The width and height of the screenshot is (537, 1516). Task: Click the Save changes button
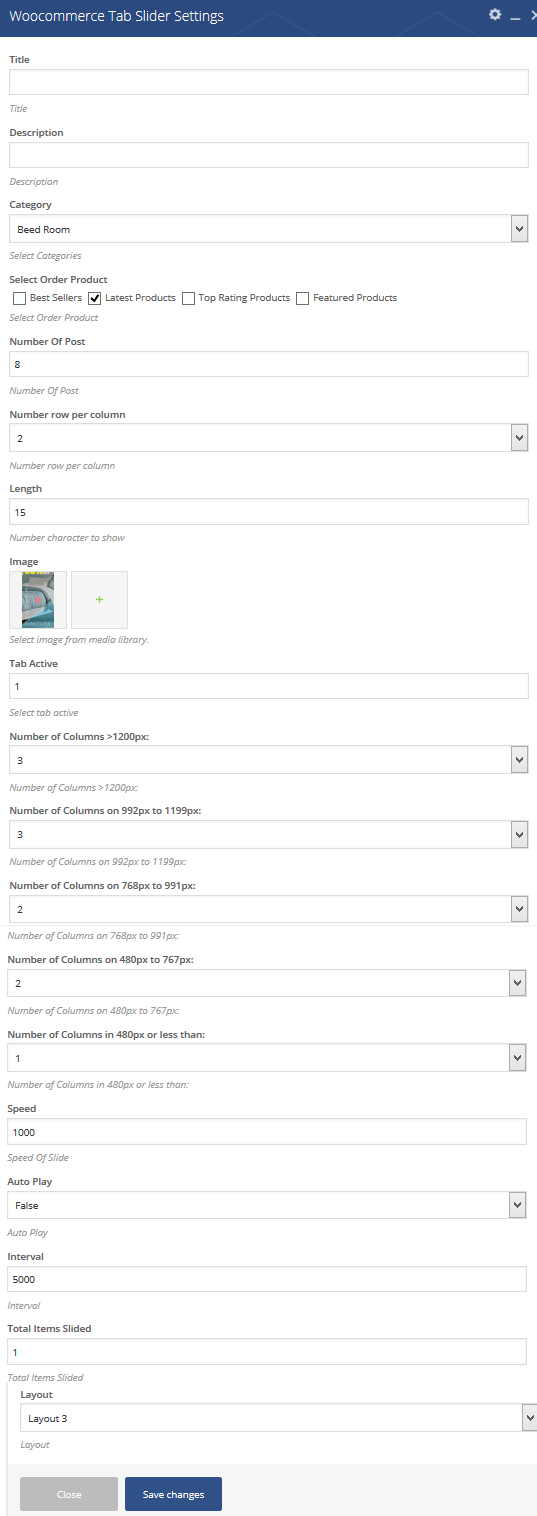pos(173,1494)
